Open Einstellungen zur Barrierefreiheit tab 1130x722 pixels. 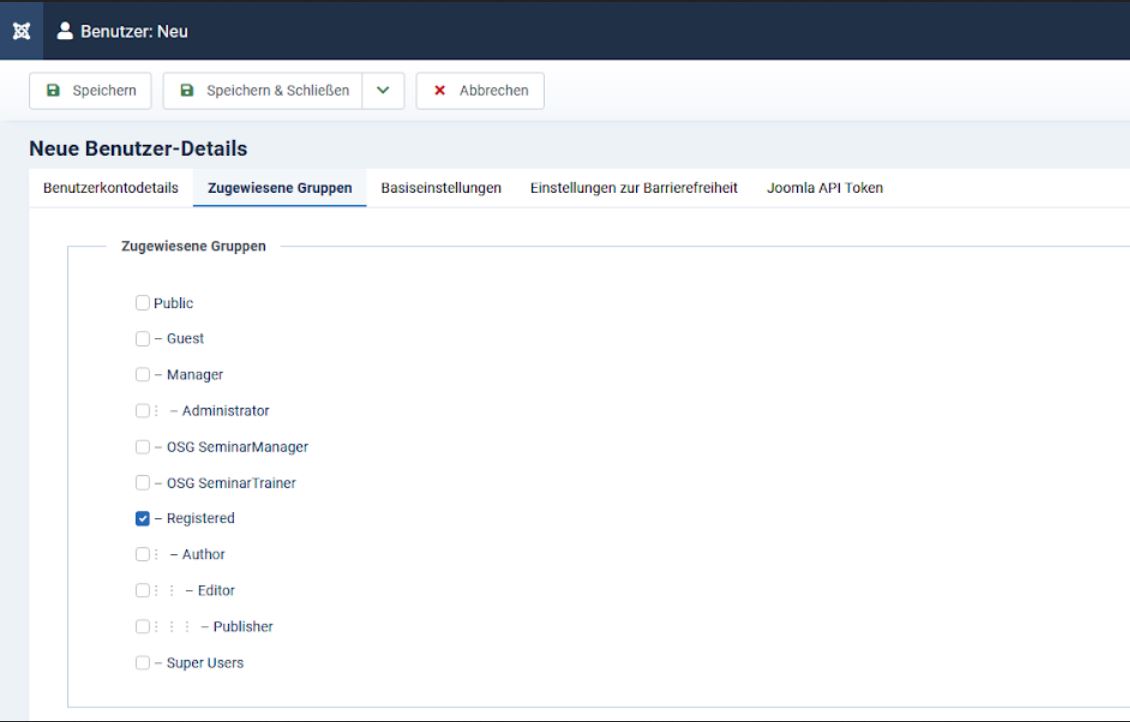[634, 188]
